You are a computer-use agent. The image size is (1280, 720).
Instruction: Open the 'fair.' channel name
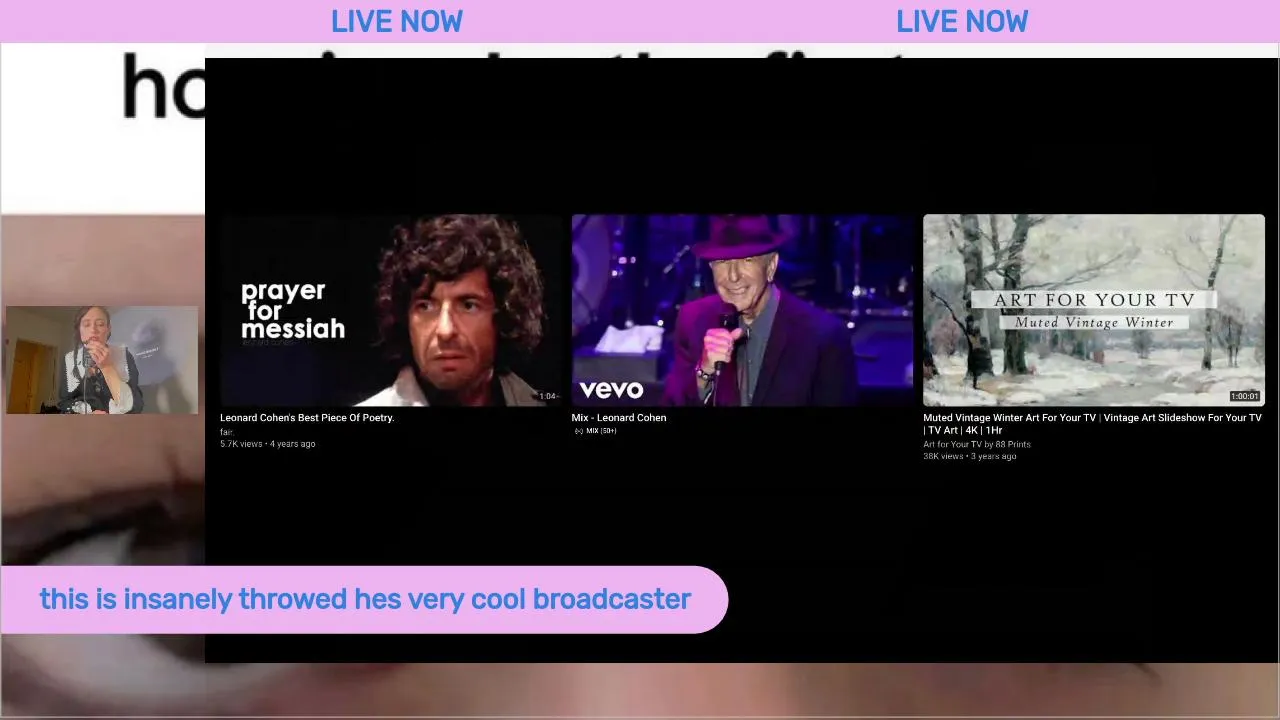click(226, 432)
